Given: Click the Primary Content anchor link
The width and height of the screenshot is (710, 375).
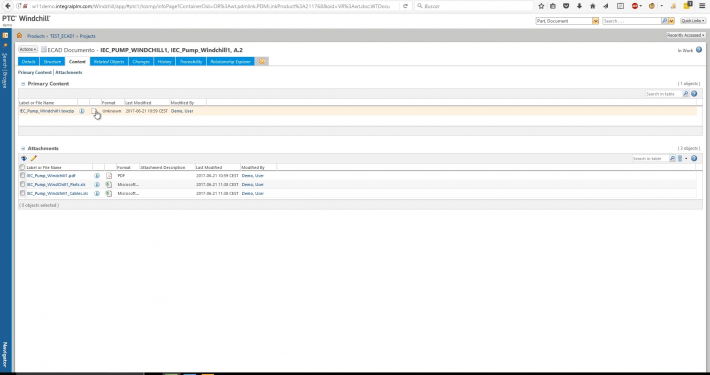Looking at the screenshot, I should pyautogui.click(x=35, y=72).
